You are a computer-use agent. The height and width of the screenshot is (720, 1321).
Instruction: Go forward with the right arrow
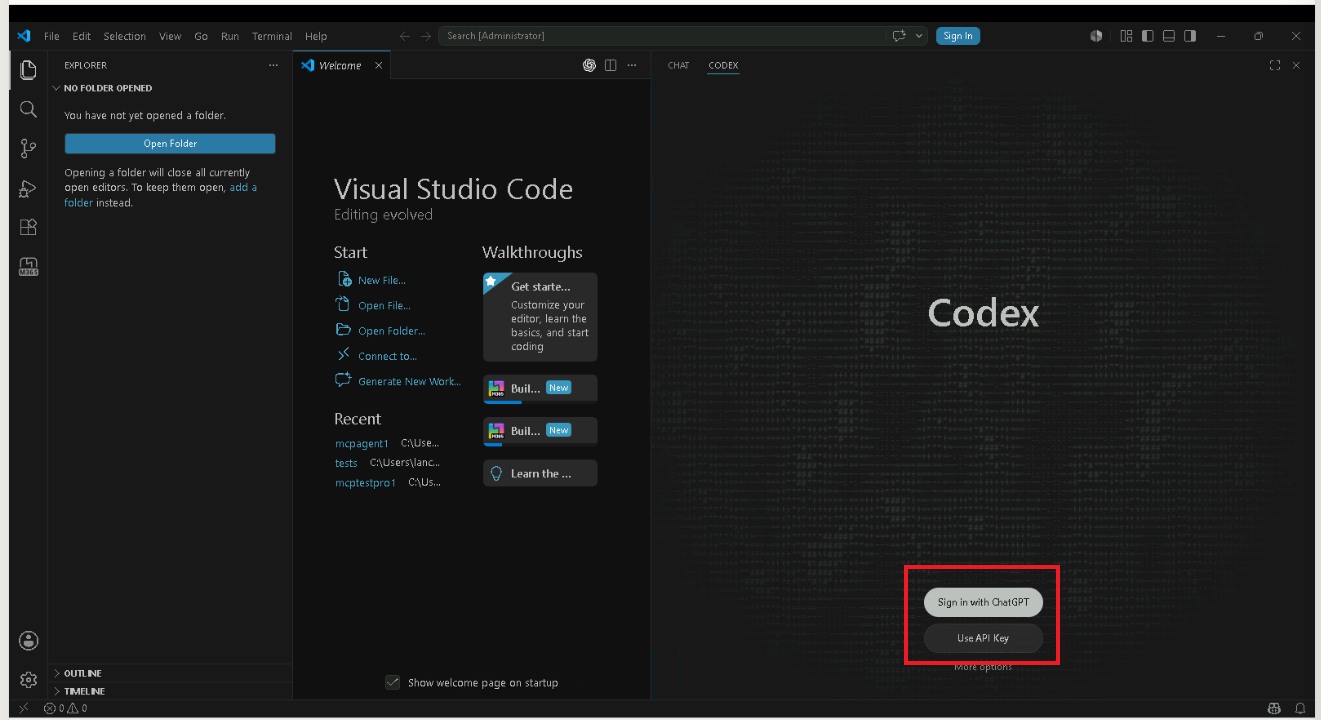pyautogui.click(x=426, y=36)
